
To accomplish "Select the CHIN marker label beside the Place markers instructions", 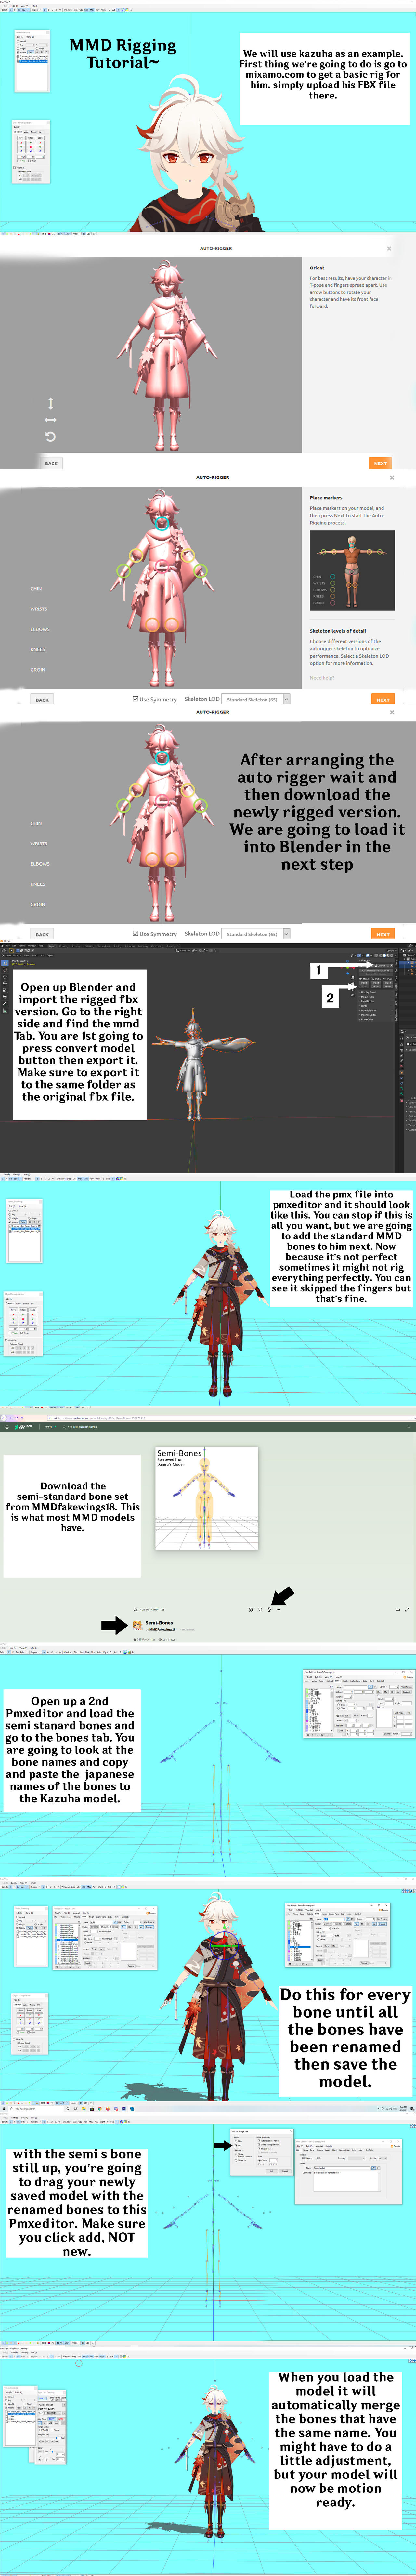I will coord(36,589).
